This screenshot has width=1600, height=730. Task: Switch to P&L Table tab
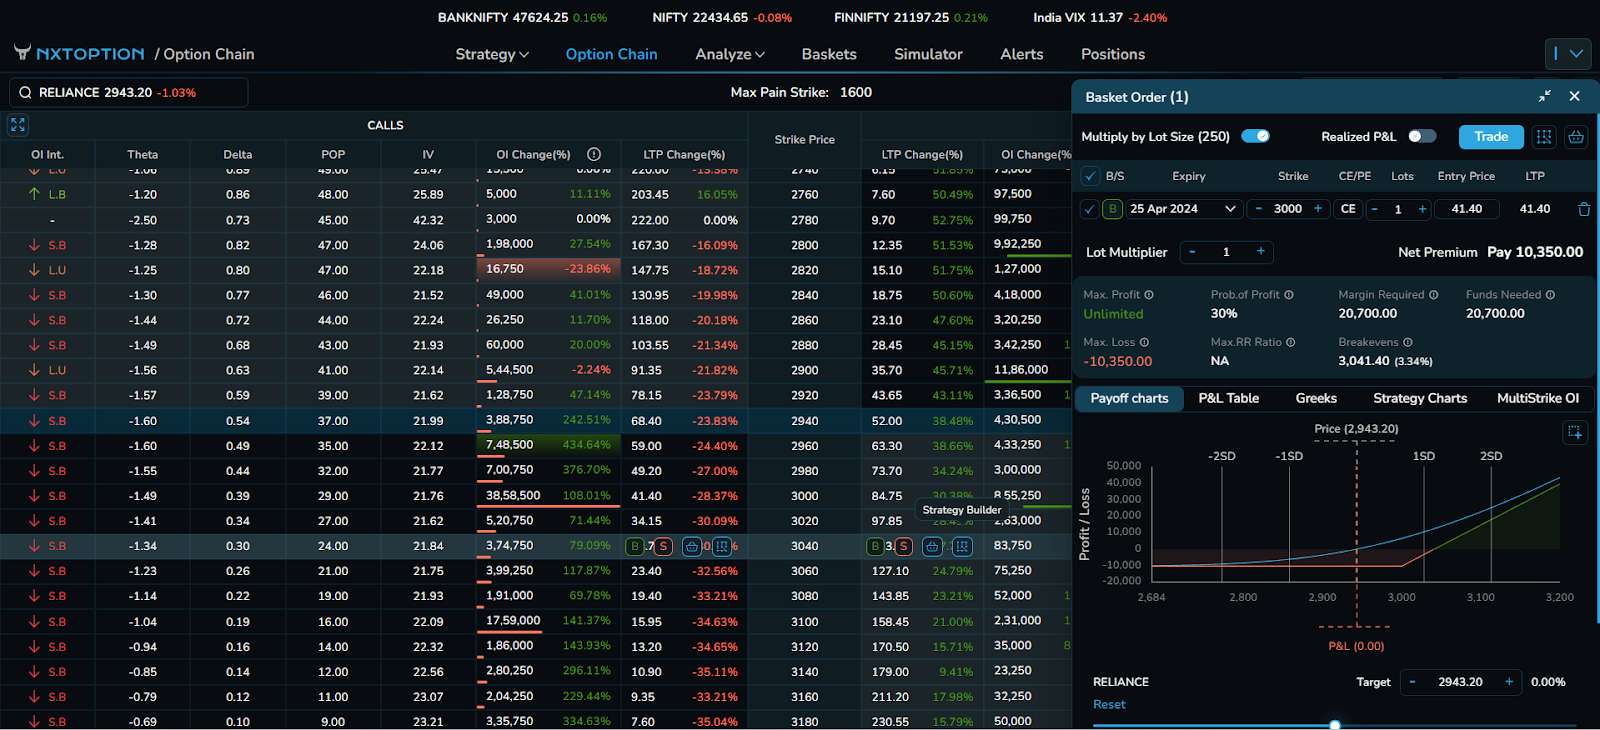point(1229,398)
